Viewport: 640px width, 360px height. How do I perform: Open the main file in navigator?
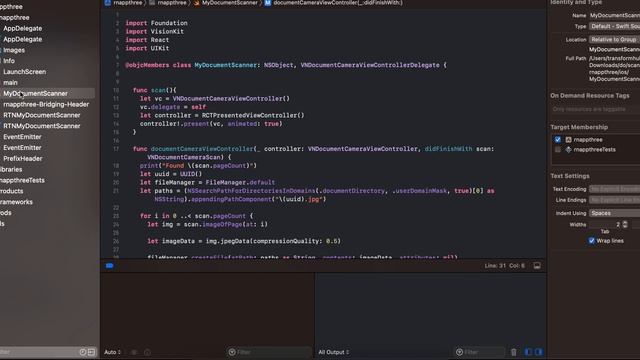tap(10, 82)
